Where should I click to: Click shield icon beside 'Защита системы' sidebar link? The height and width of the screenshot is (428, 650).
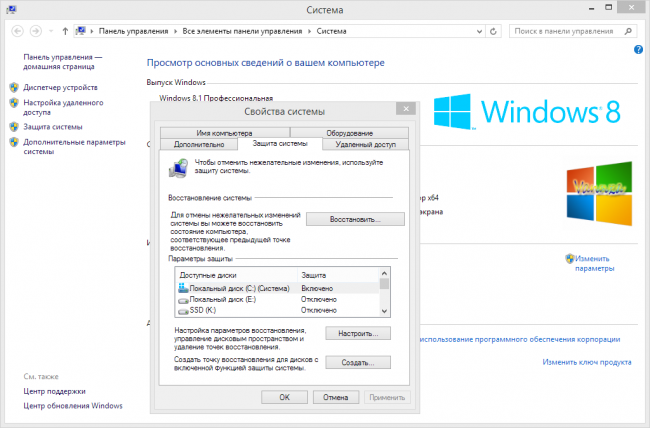click(x=14, y=126)
